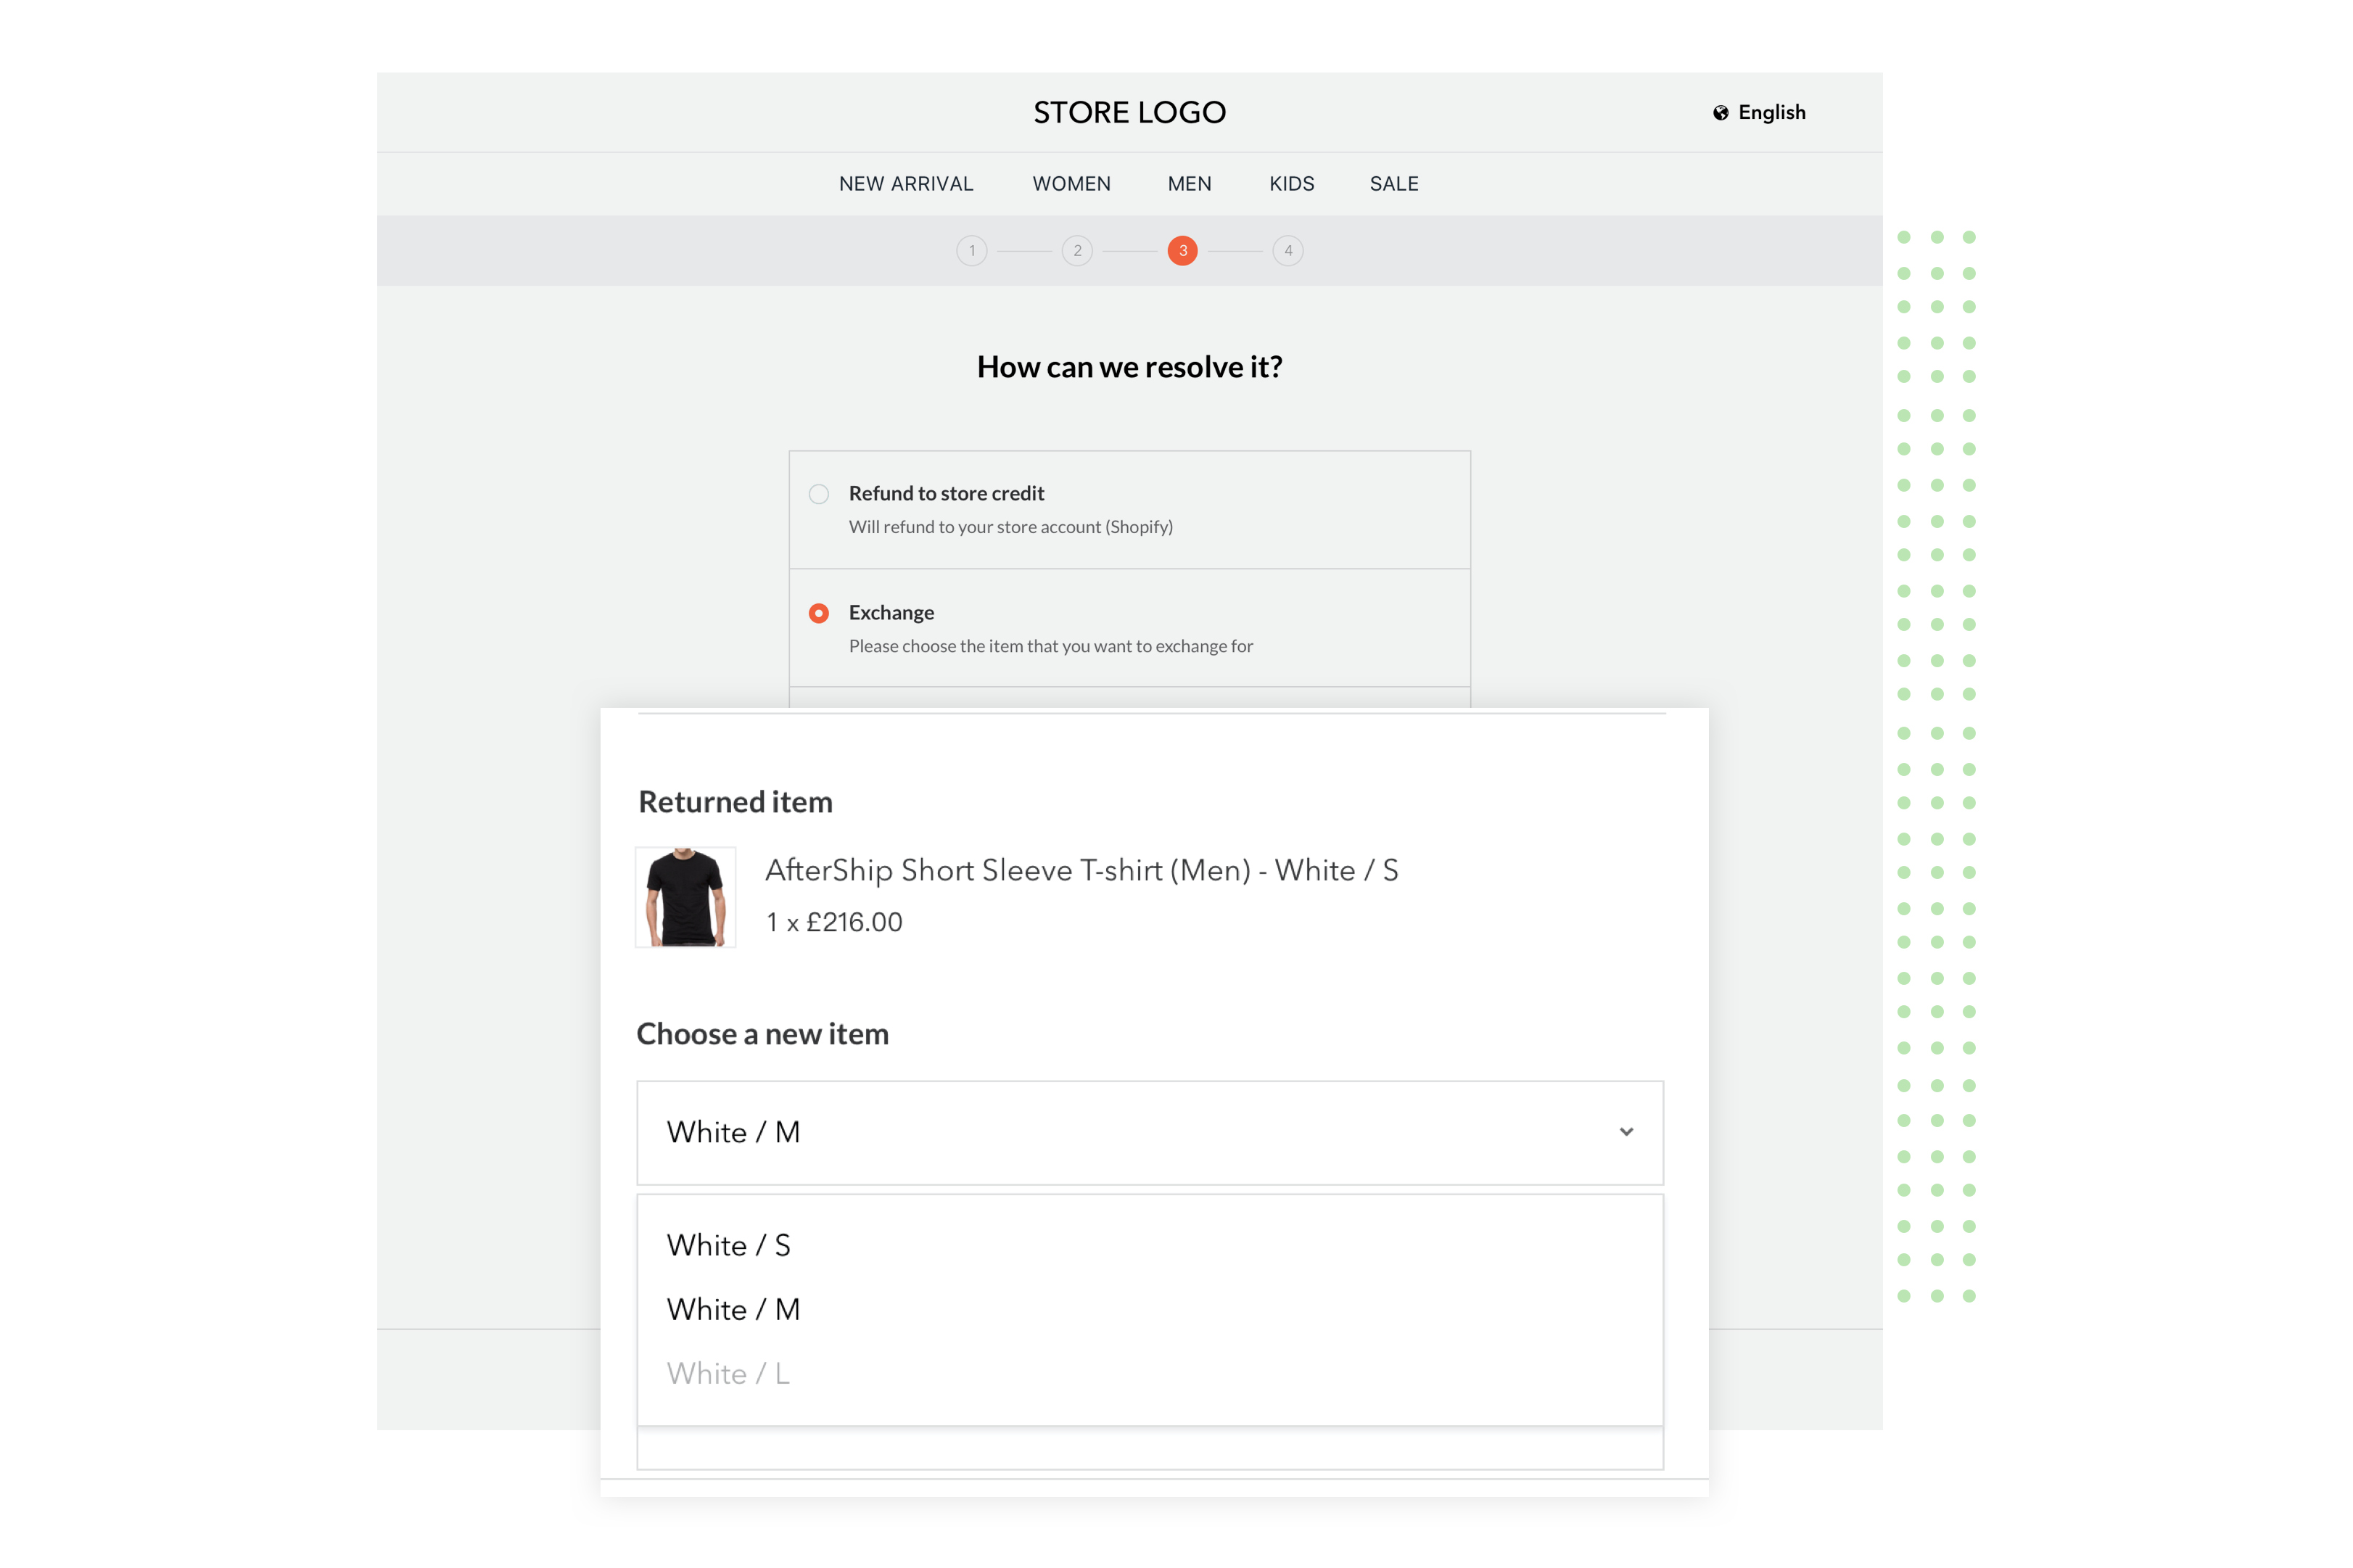Switch language via English label
Screen dimensions: 2353x1568
pyautogui.click(x=1771, y=113)
